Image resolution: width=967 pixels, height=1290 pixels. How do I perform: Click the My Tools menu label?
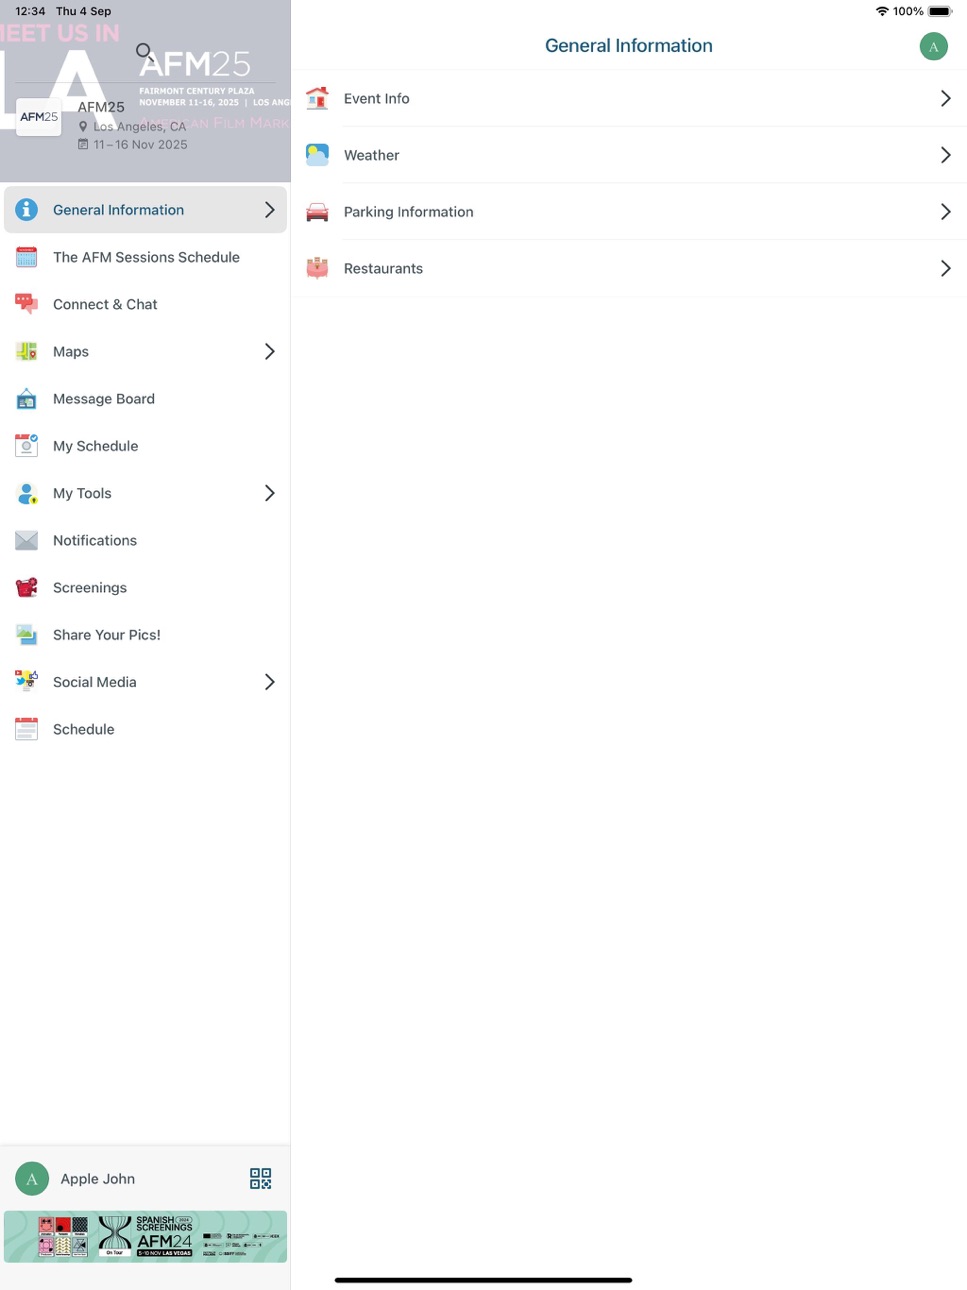pyautogui.click(x=82, y=493)
